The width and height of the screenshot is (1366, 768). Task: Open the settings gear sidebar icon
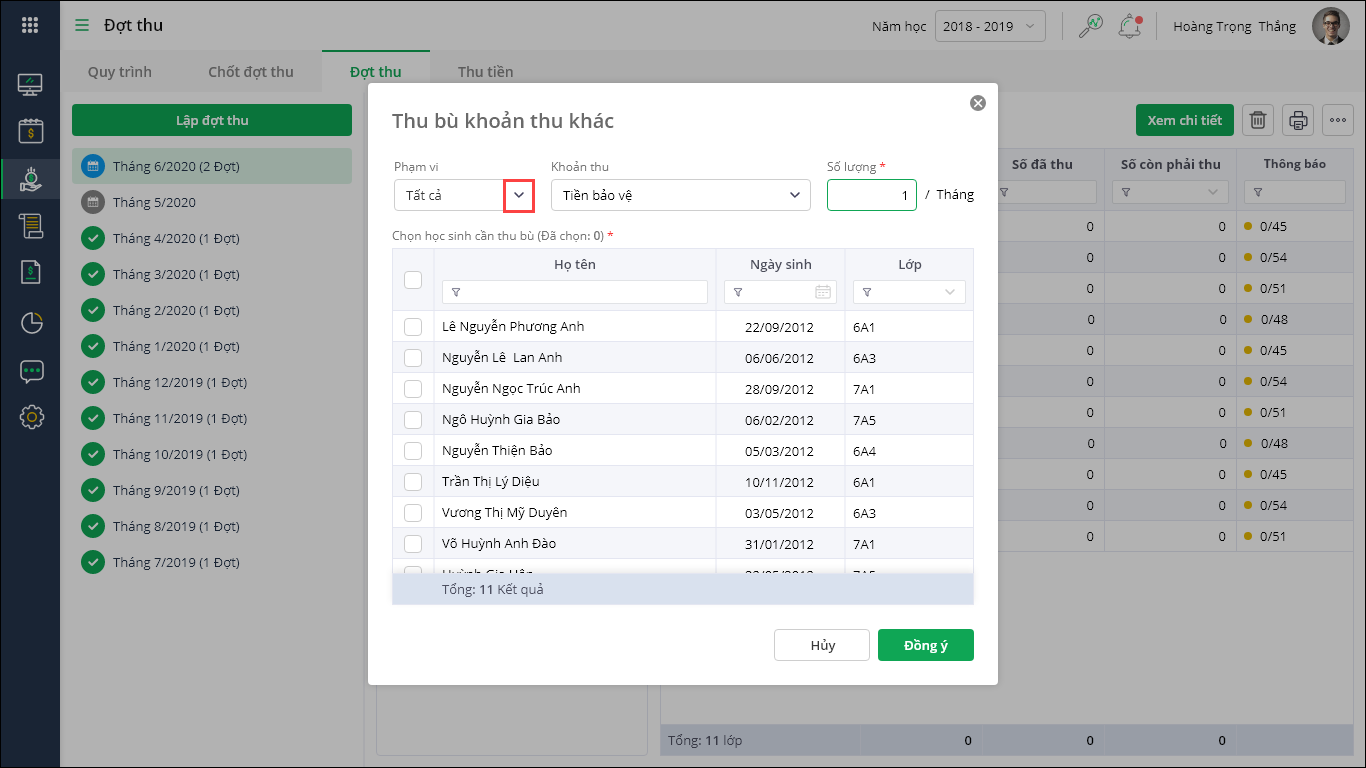tap(31, 417)
